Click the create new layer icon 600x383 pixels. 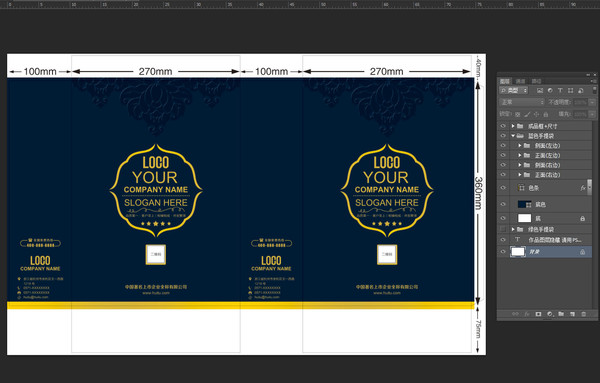(x=572, y=314)
